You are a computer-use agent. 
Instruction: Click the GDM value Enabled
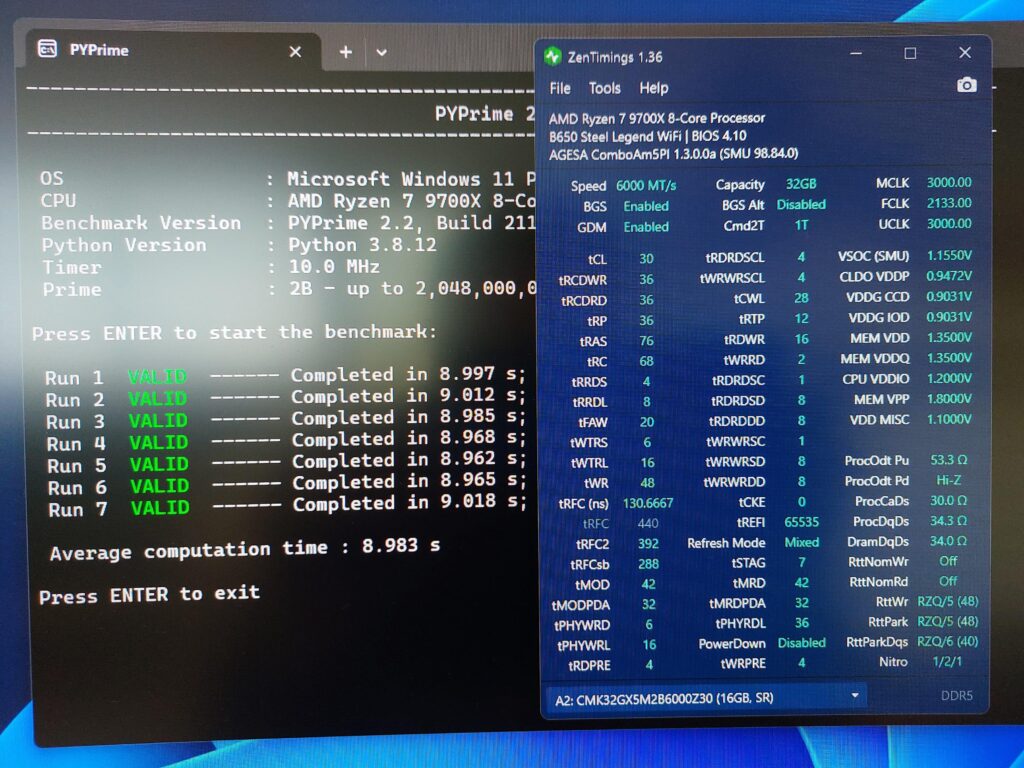point(646,227)
